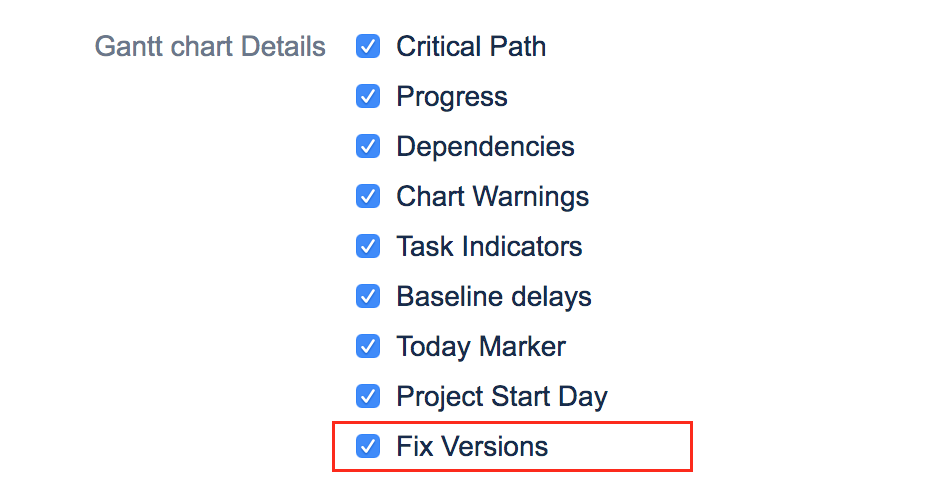The image size is (952, 488).
Task: Toggle the Fix Versions checkbox
Action: pos(368,446)
